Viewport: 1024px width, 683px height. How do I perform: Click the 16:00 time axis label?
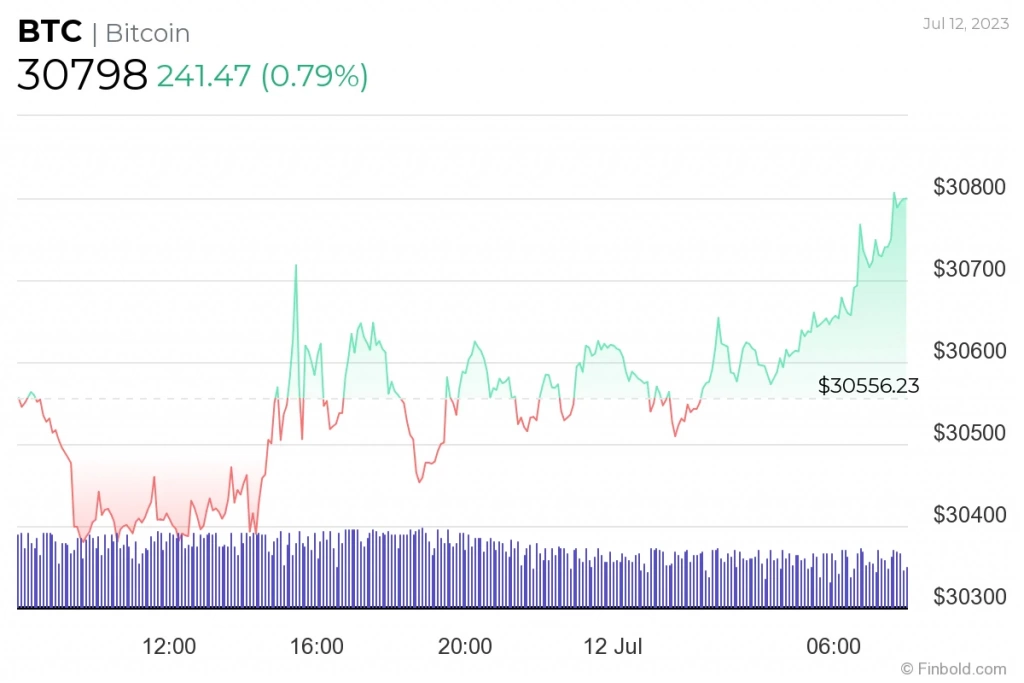pyautogui.click(x=317, y=646)
